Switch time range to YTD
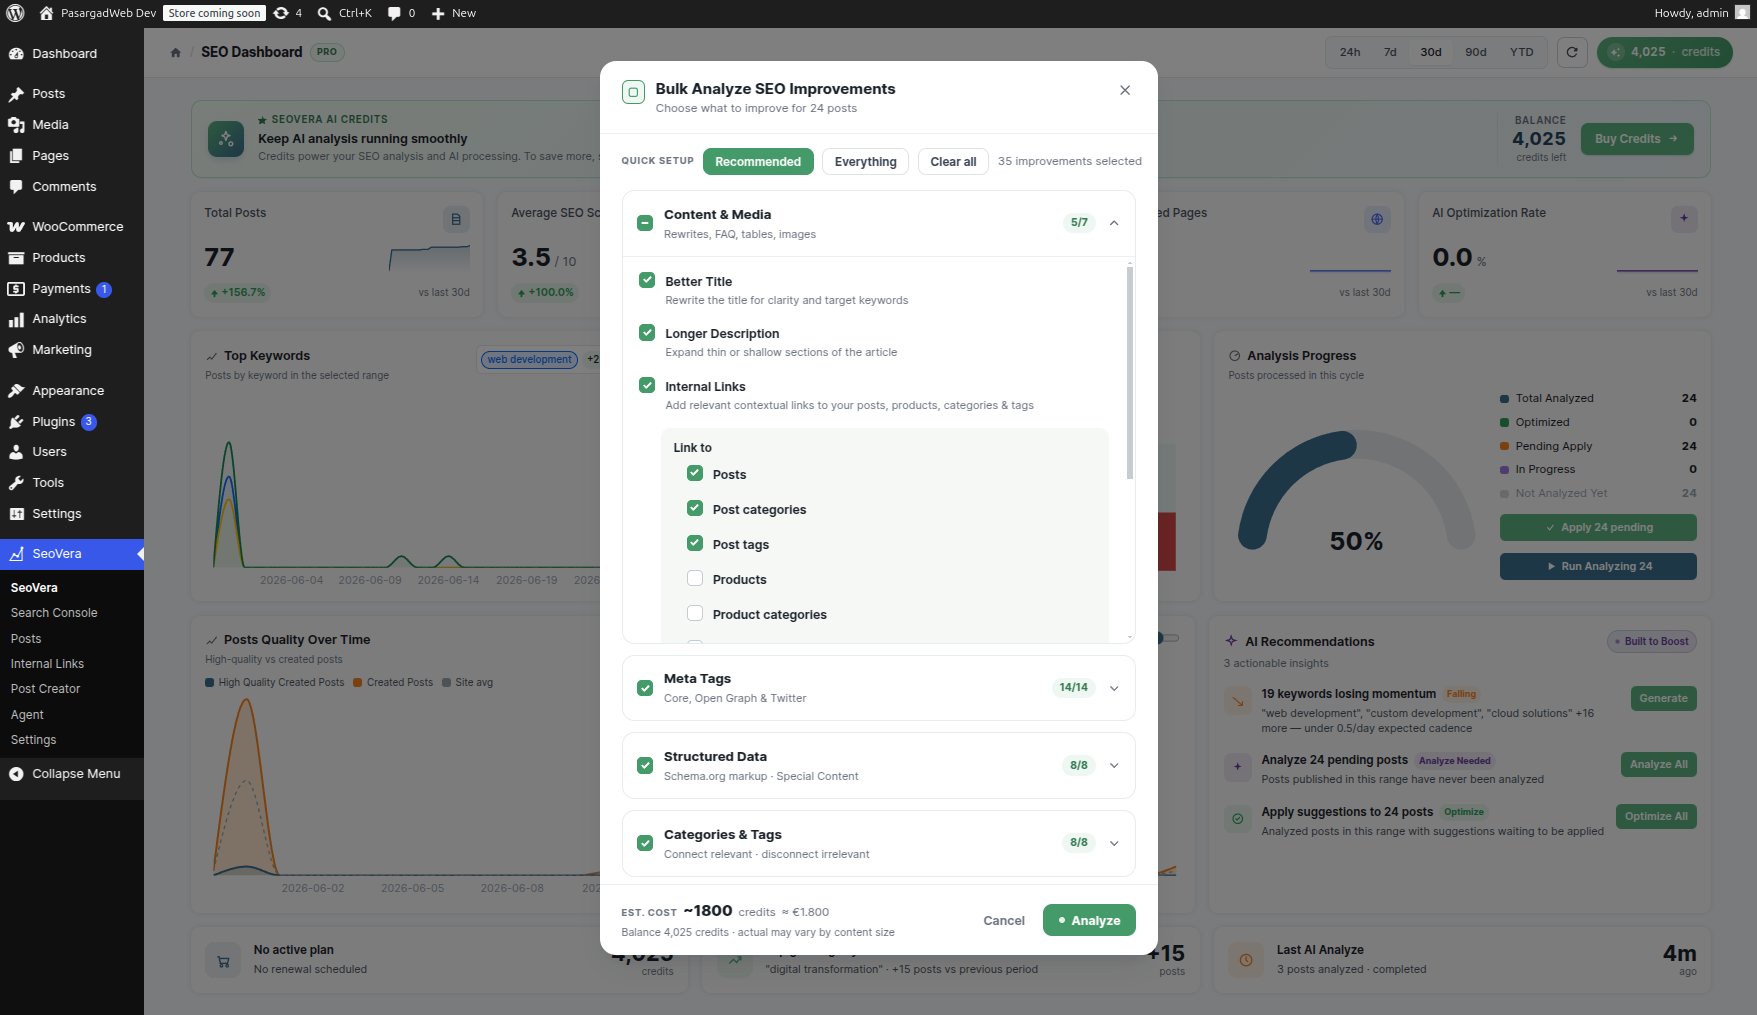 1521,52
